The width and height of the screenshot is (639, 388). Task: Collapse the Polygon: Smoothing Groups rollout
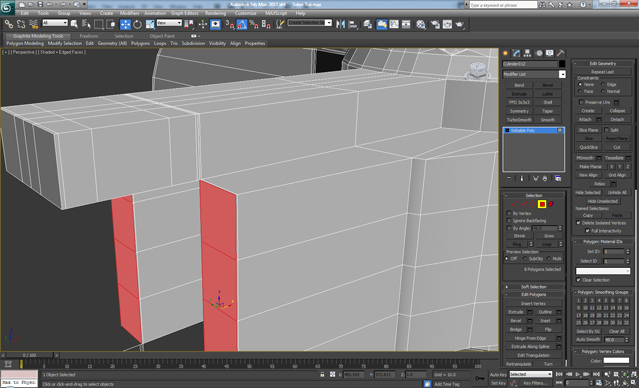tap(602, 292)
